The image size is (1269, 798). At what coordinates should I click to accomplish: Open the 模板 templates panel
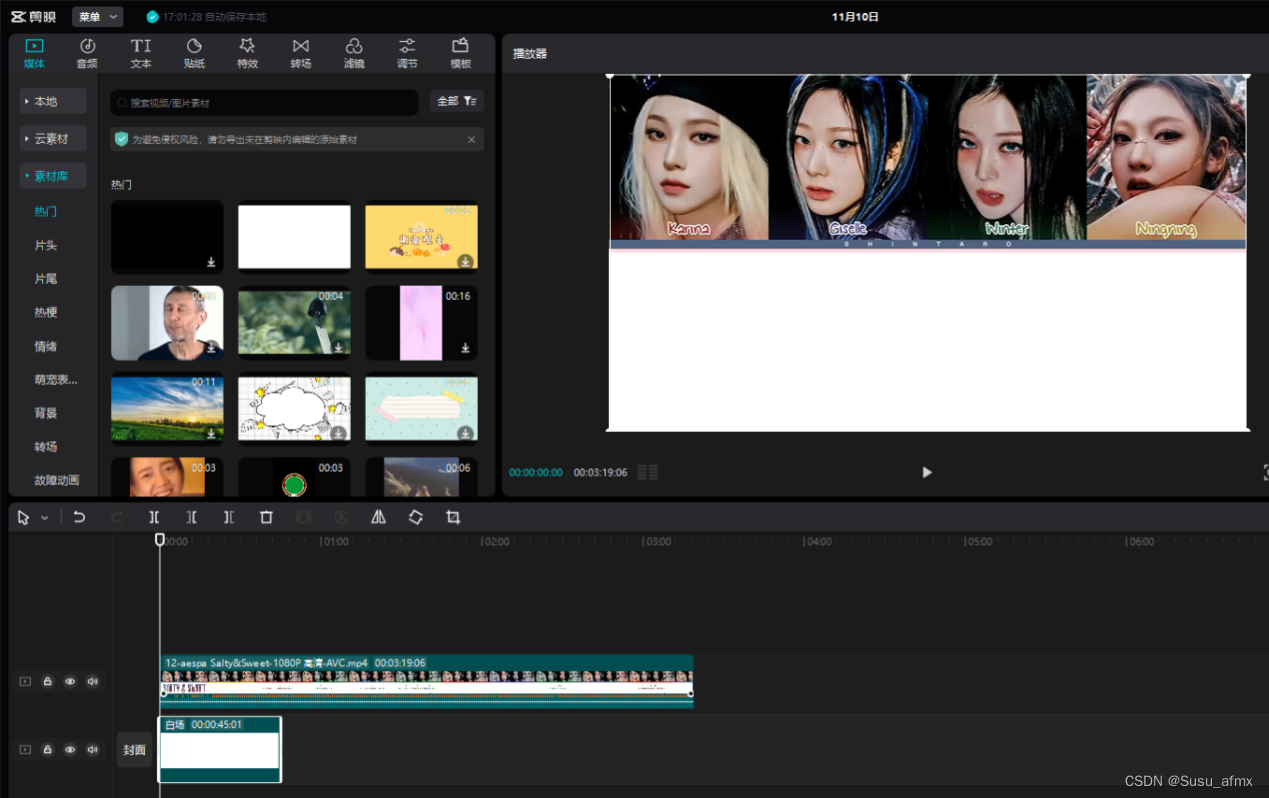[460, 53]
